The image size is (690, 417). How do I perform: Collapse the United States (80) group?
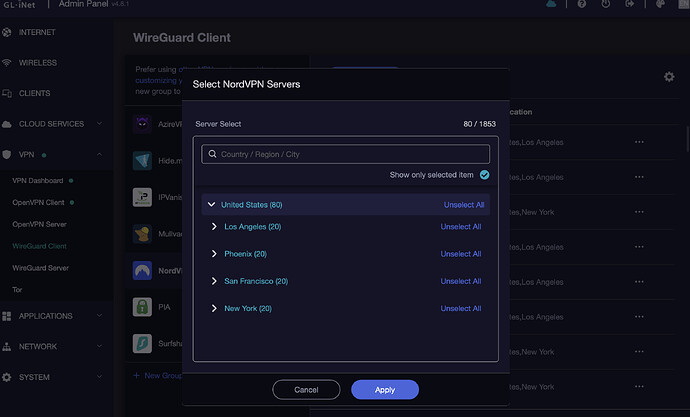(x=211, y=204)
